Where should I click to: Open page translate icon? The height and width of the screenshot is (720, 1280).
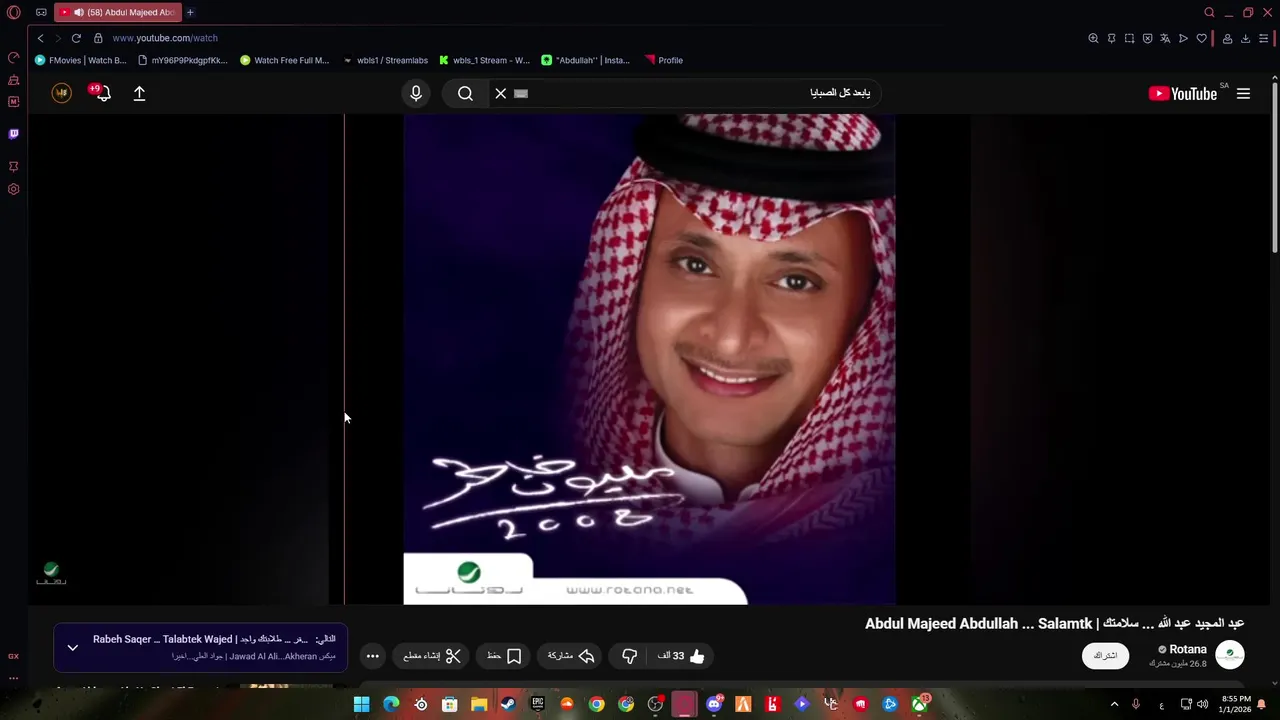pyautogui.click(x=1165, y=38)
